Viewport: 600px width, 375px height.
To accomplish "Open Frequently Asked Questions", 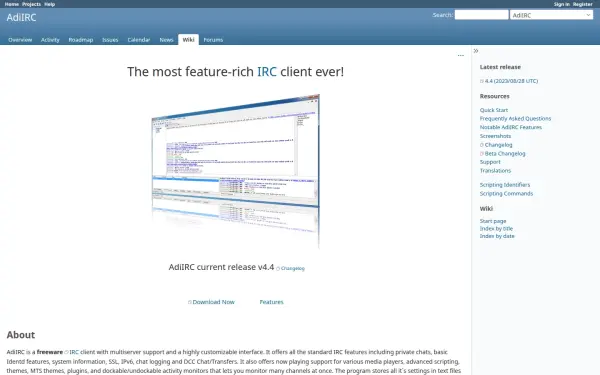I will (x=515, y=119).
